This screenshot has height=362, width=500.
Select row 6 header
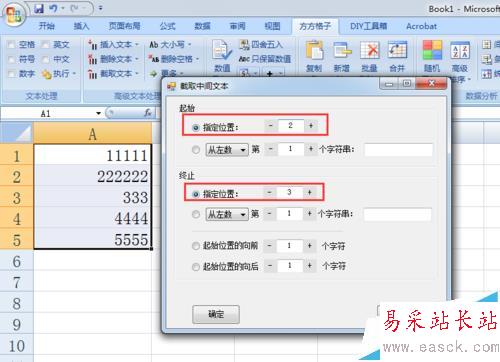pyautogui.click(x=17, y=261)
